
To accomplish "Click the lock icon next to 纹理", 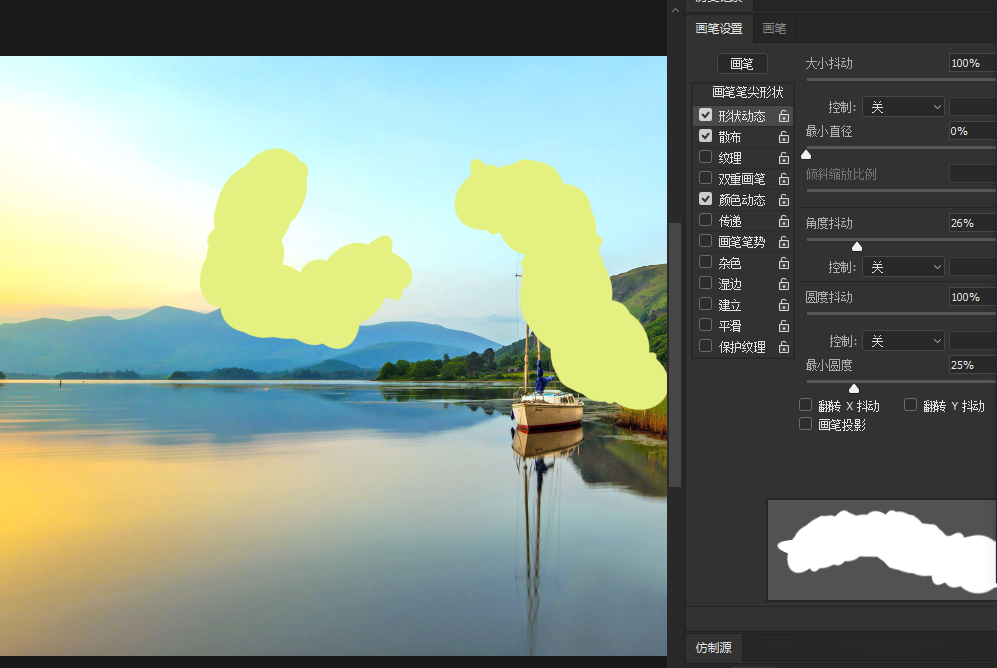I will (x=784, y=158).
